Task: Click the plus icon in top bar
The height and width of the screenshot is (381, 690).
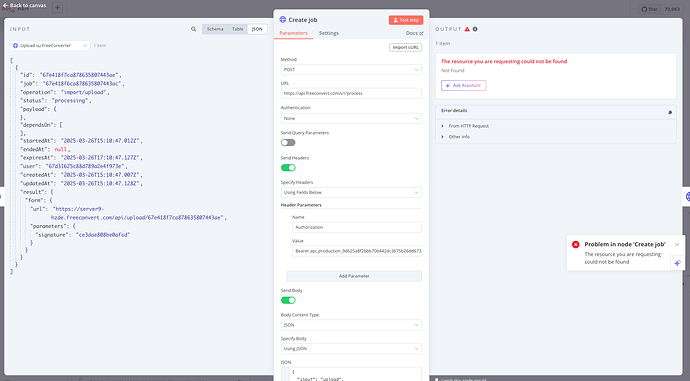Action: pos(57,7)
